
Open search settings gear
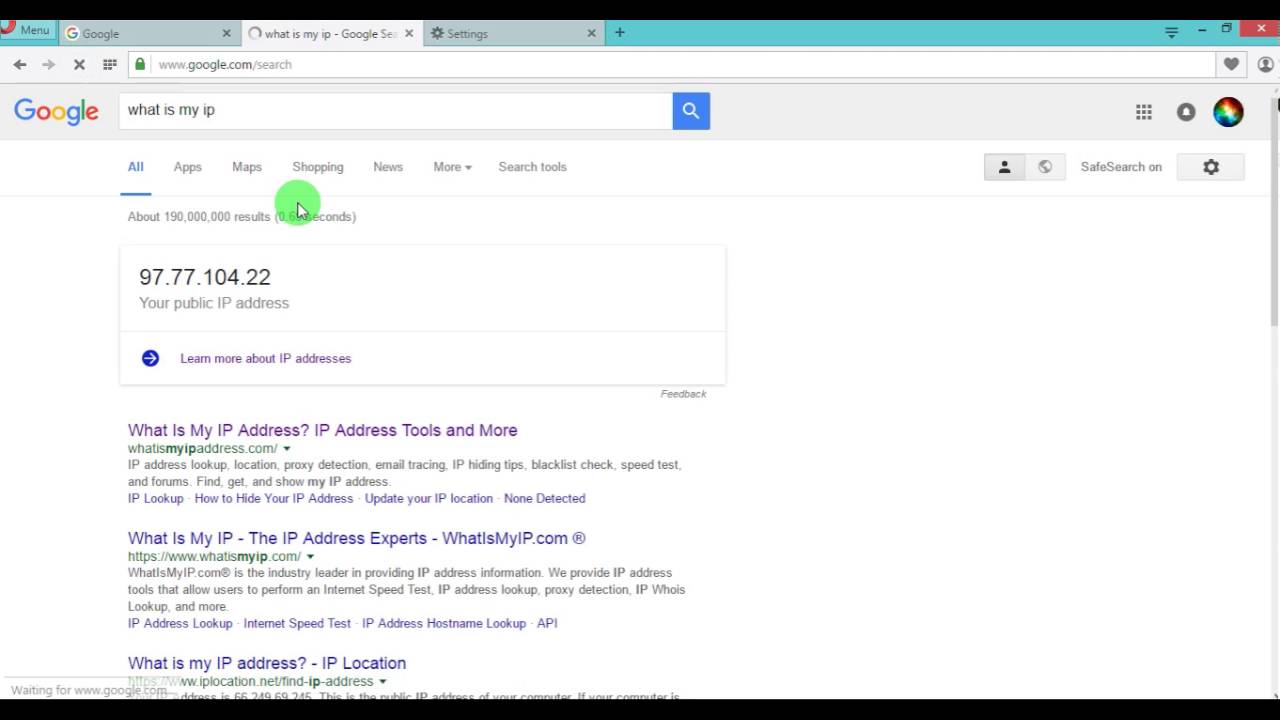(1211, 167)
